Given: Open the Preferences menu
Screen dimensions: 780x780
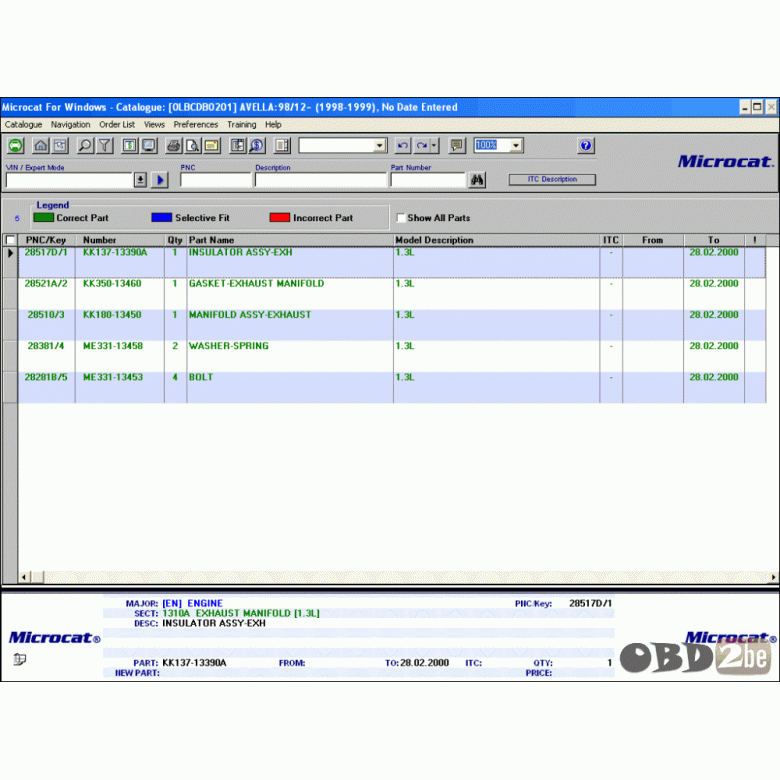Looking at the screenshot, I should pos(195,124).
